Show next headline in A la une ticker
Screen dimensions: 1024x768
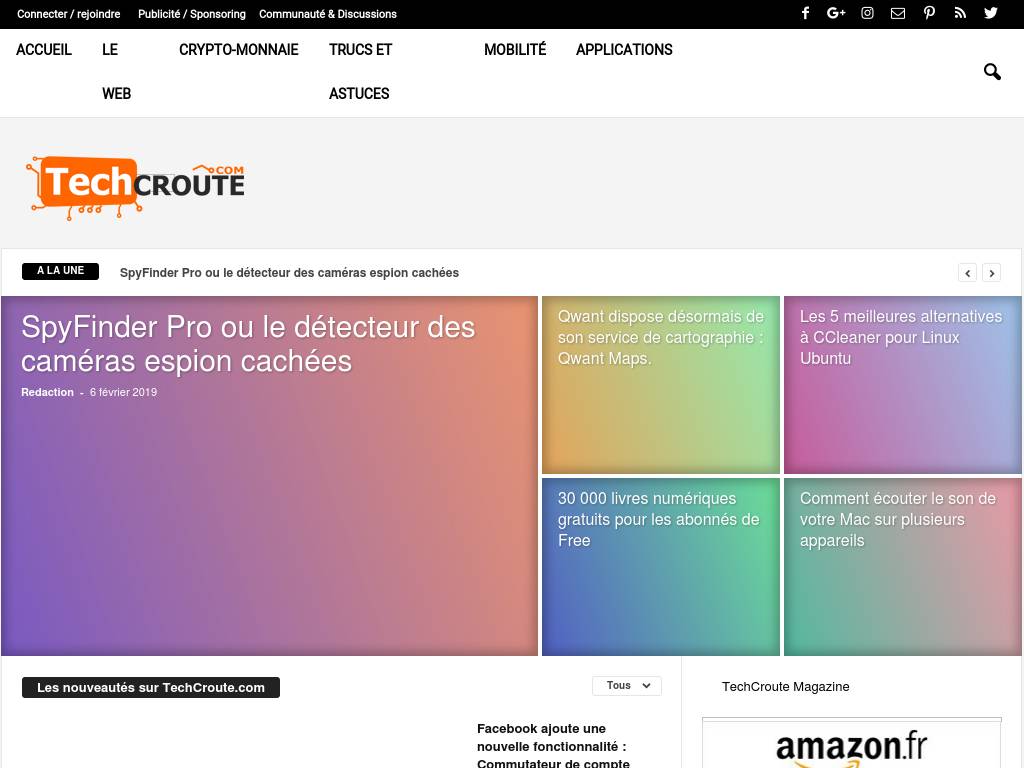pos(991,272)
